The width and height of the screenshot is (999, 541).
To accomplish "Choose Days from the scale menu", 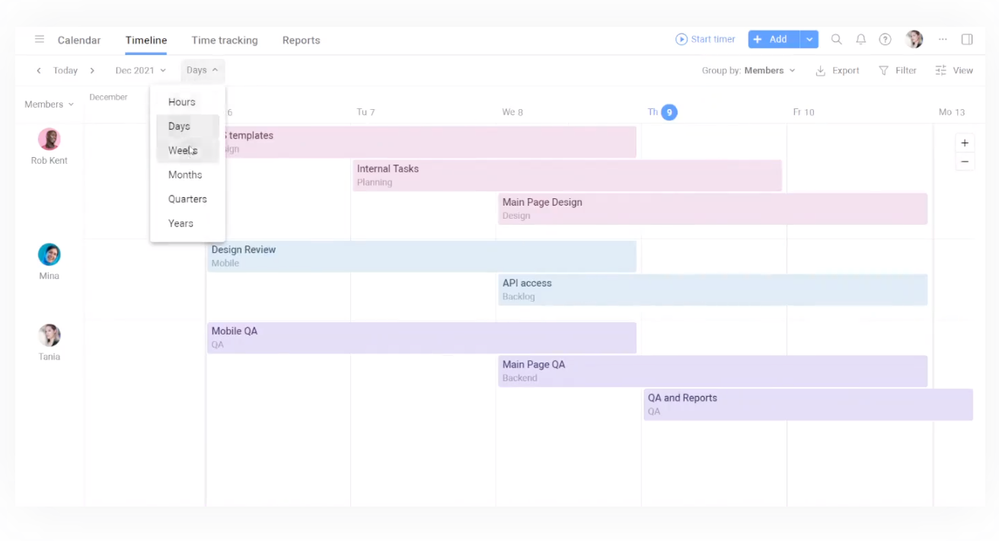I will point(188,126).
